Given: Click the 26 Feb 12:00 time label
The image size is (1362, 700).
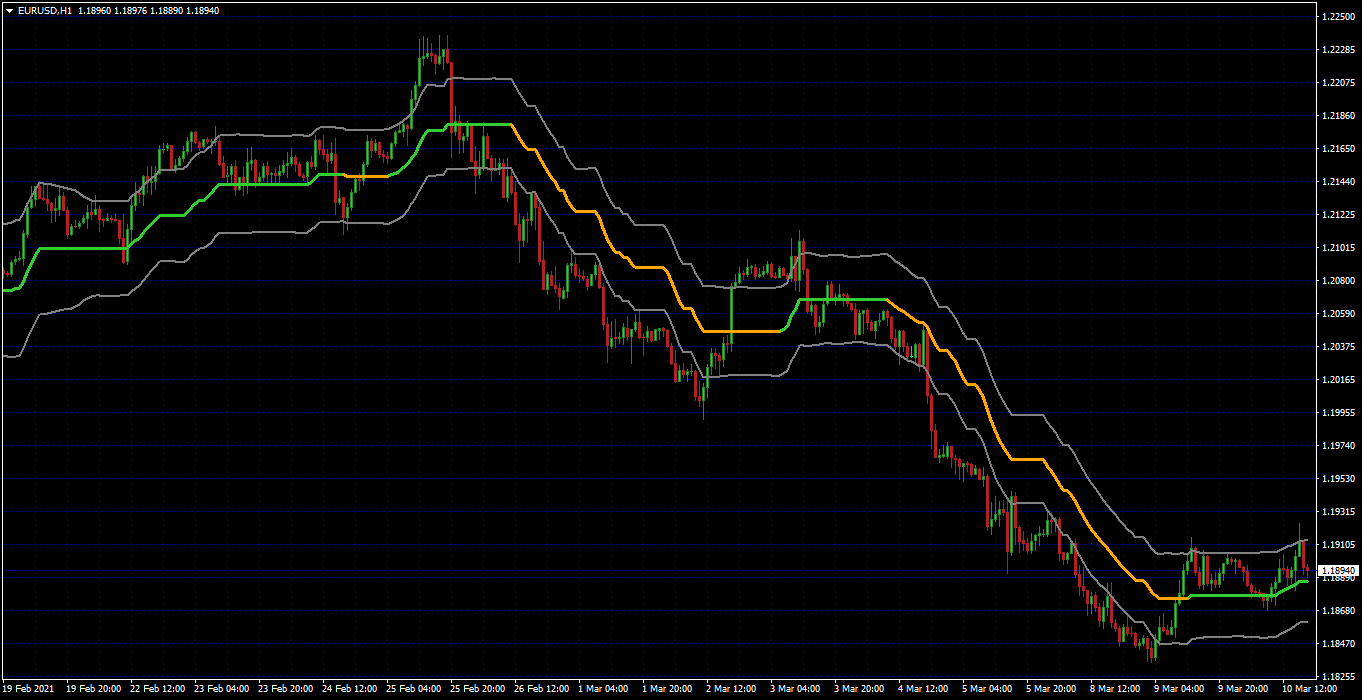Looking at the screenshot, I should (x=541, y=689).
